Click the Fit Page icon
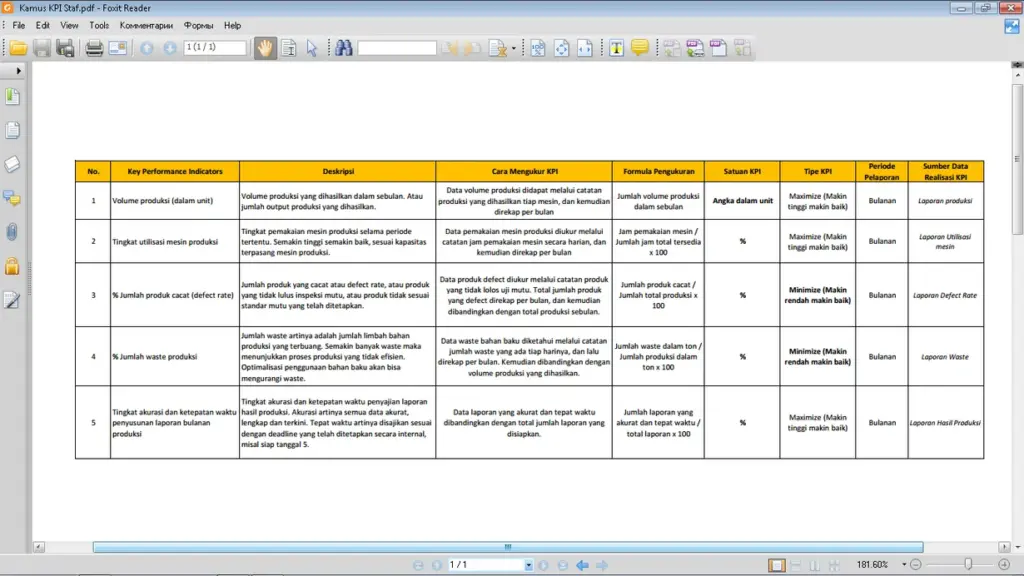The image size is (1024, 576). click(x=561, y=48)
